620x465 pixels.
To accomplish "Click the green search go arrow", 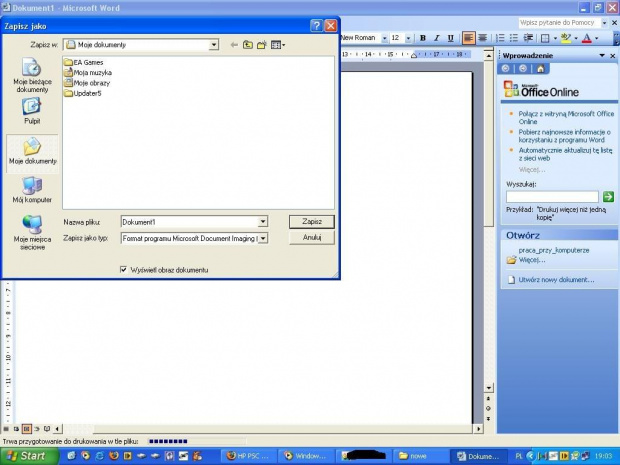I will point(608,196).
